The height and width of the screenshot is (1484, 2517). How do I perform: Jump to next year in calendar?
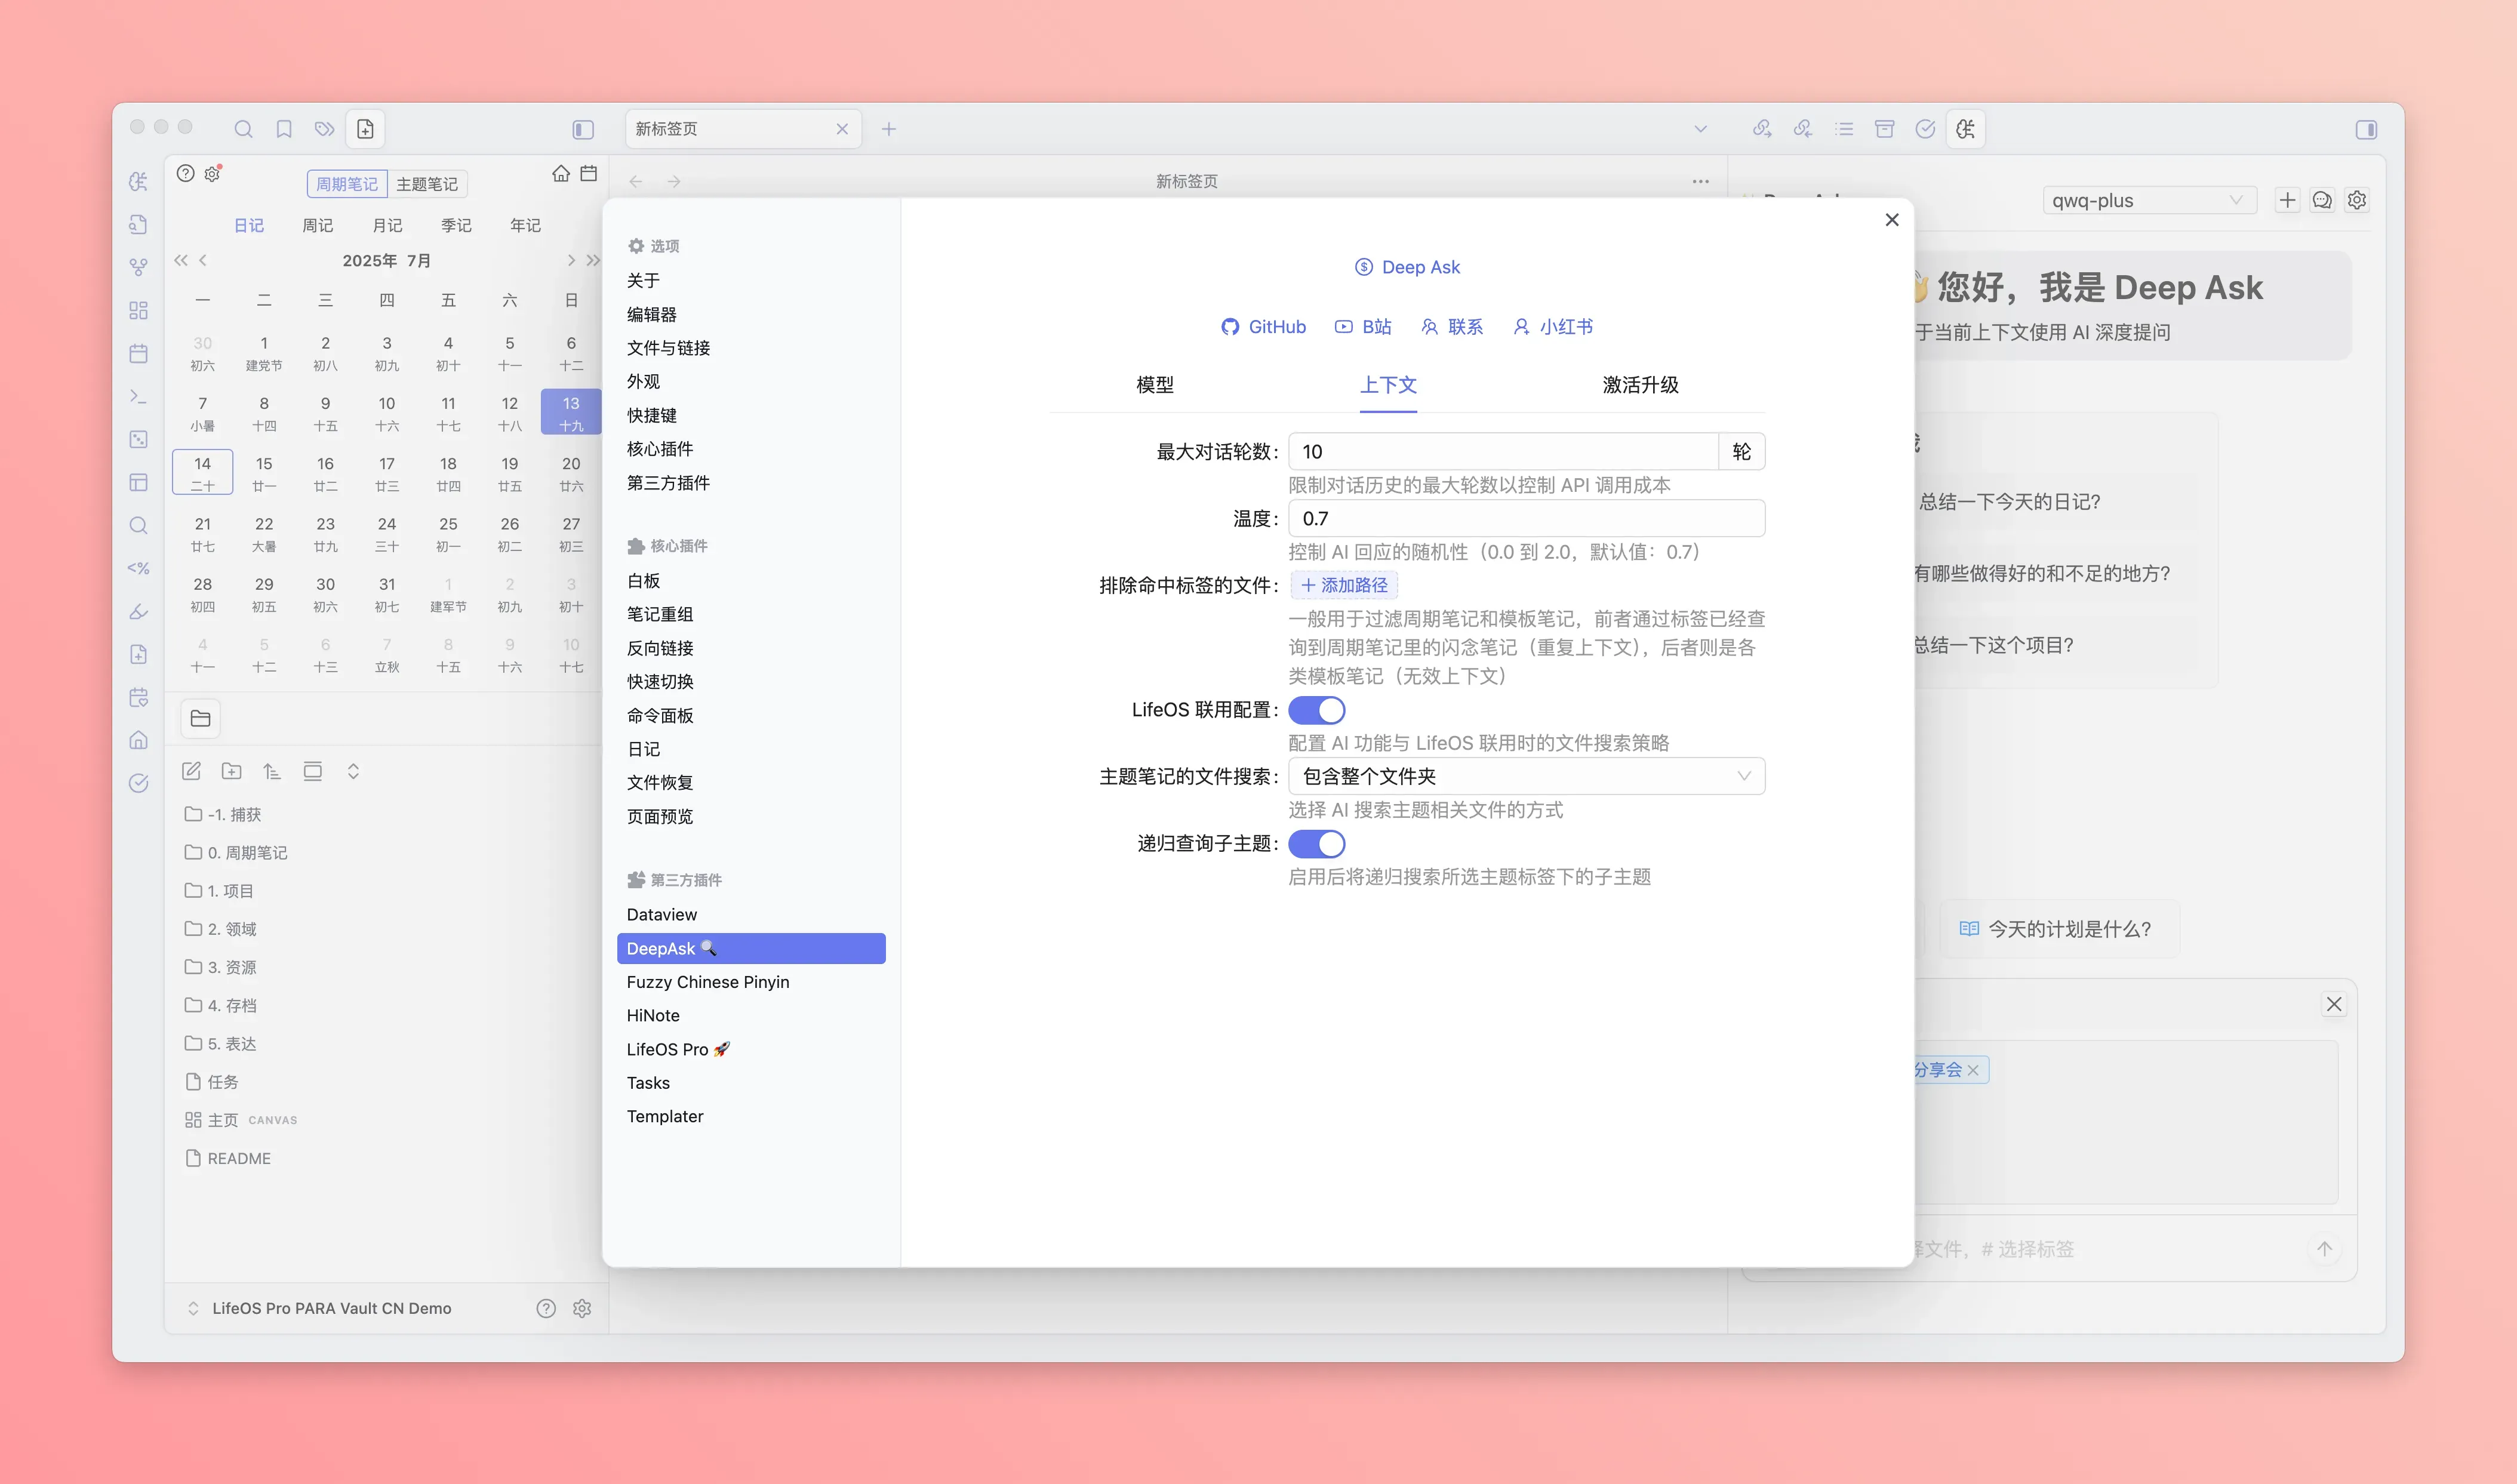click(x=593, y=260)
